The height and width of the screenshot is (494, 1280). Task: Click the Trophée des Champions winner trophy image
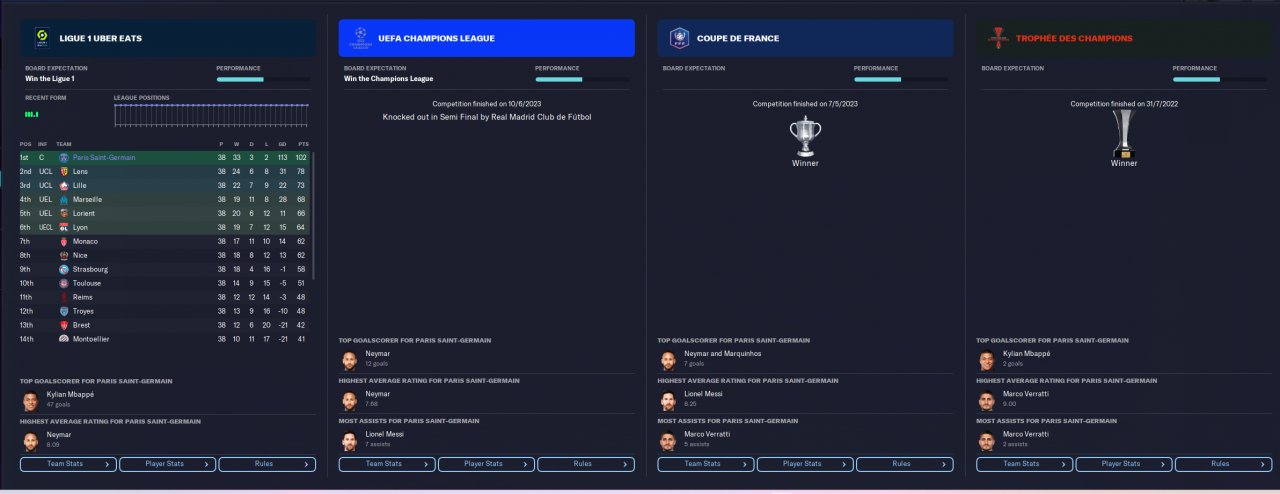[1124, 134]
